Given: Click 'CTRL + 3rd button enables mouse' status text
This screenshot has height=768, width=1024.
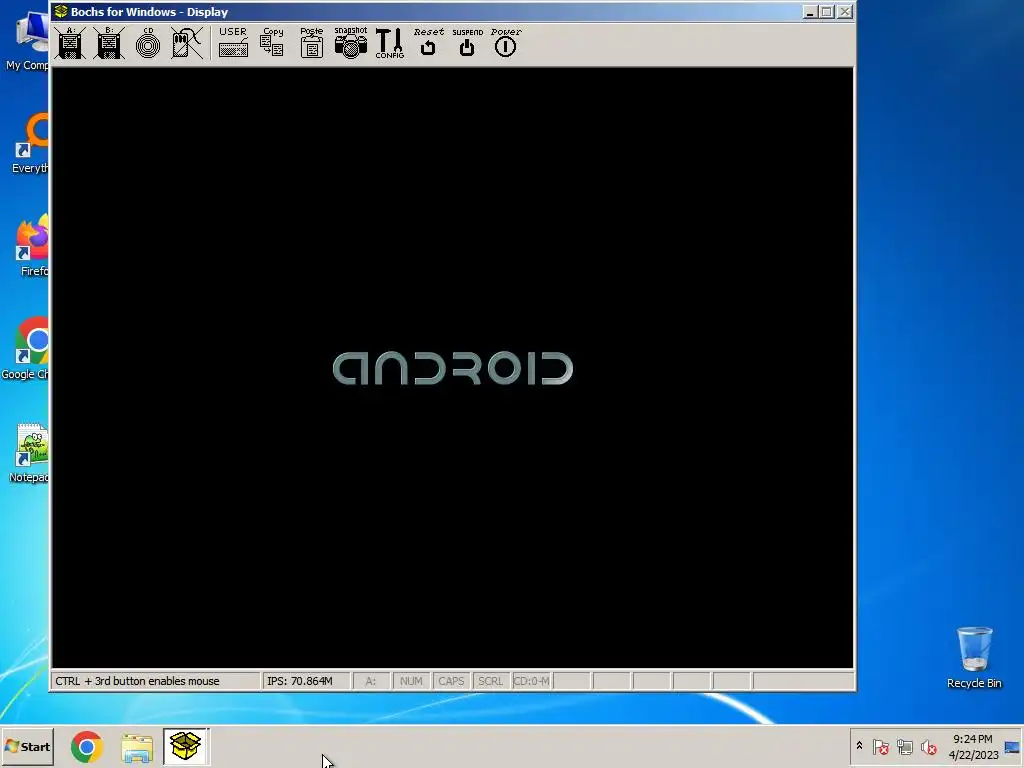Looking at the screenshot, I should pos(137,681).
